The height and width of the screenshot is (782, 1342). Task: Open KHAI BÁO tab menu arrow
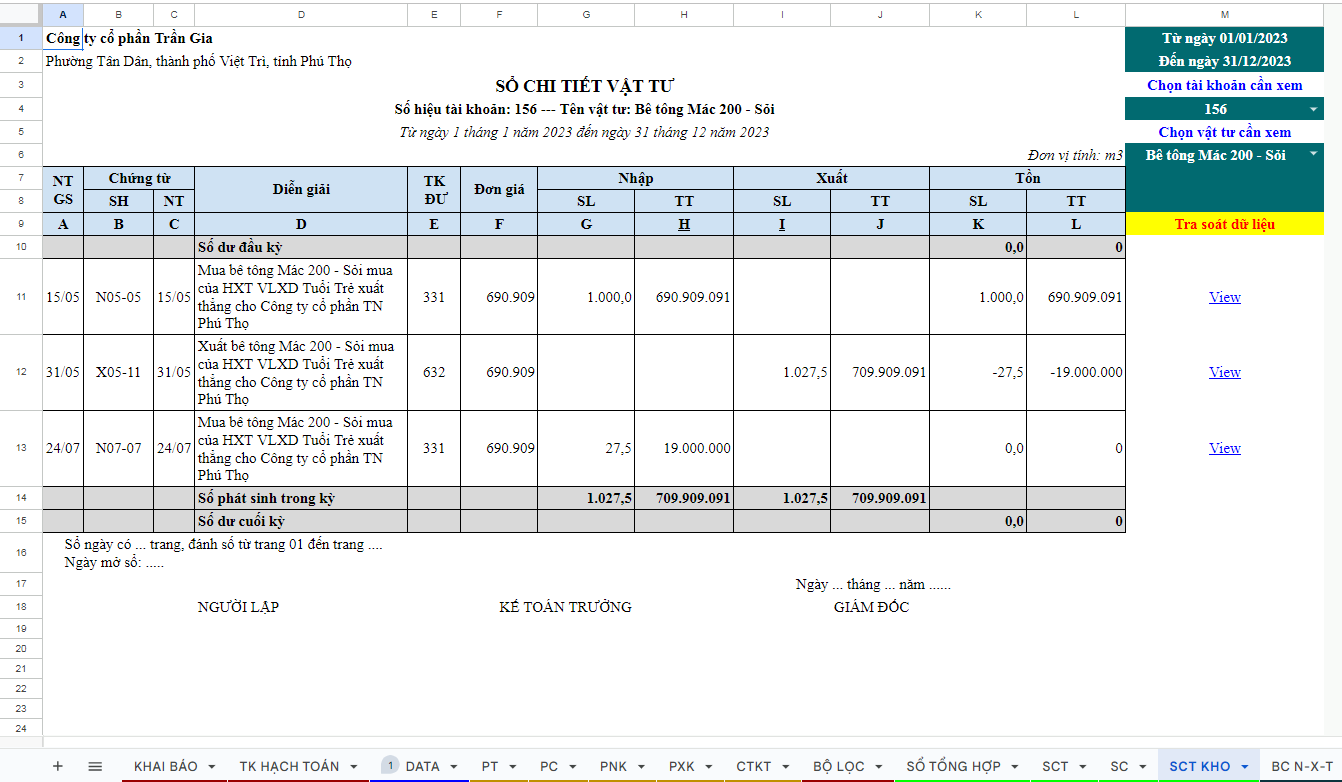pos(212,767)
